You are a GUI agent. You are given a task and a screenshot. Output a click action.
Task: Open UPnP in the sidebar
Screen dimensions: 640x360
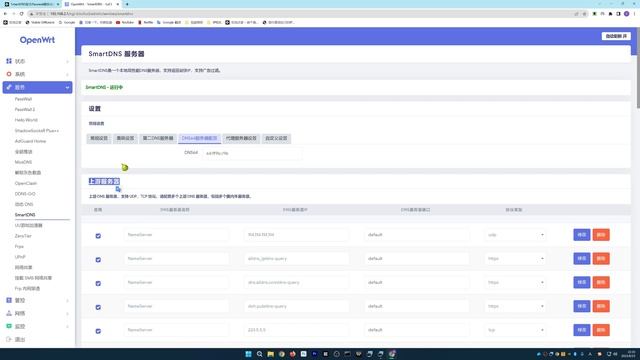(x=20, y=257)
